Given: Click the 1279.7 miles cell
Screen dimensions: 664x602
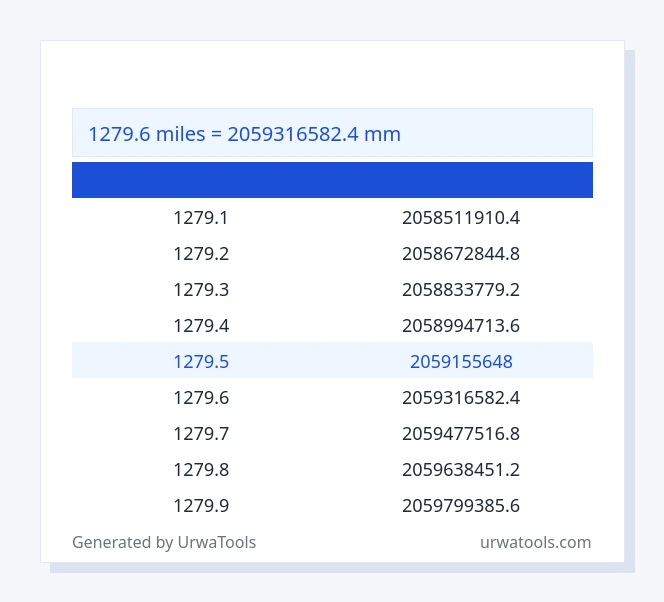Looking at the screenshot, I should click(201, 434).
